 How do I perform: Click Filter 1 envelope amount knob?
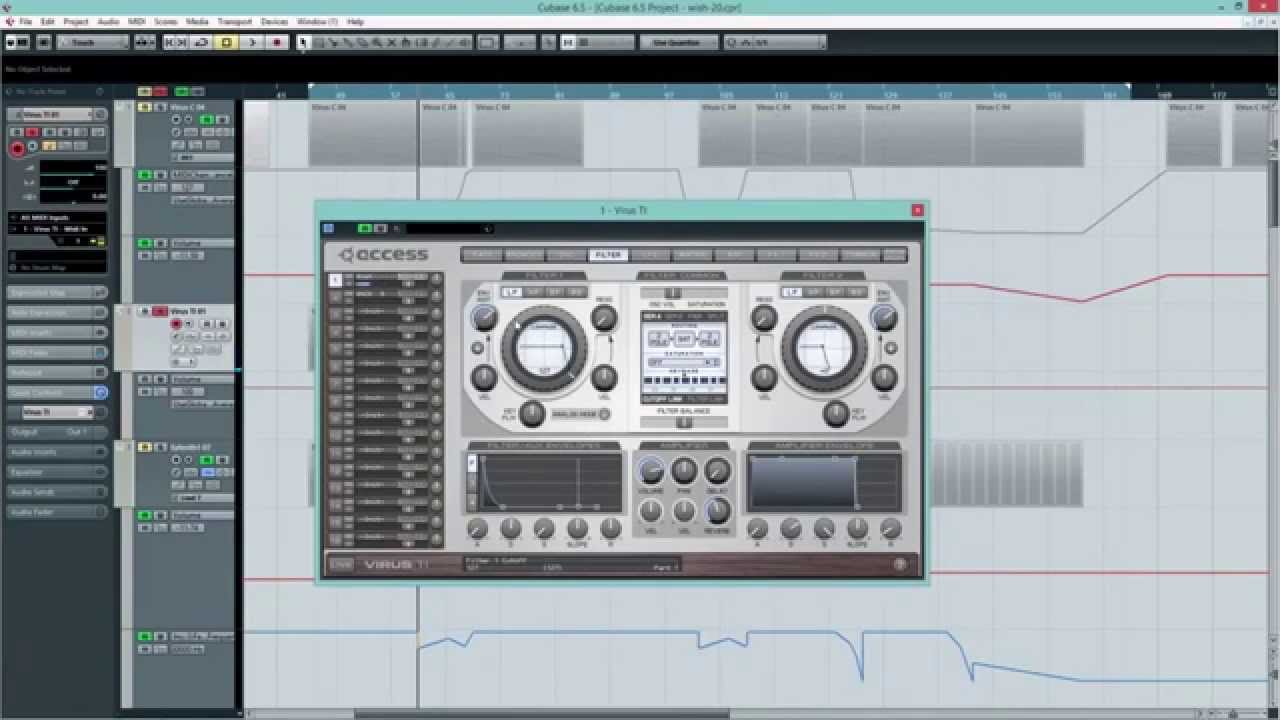coord(484,318)
